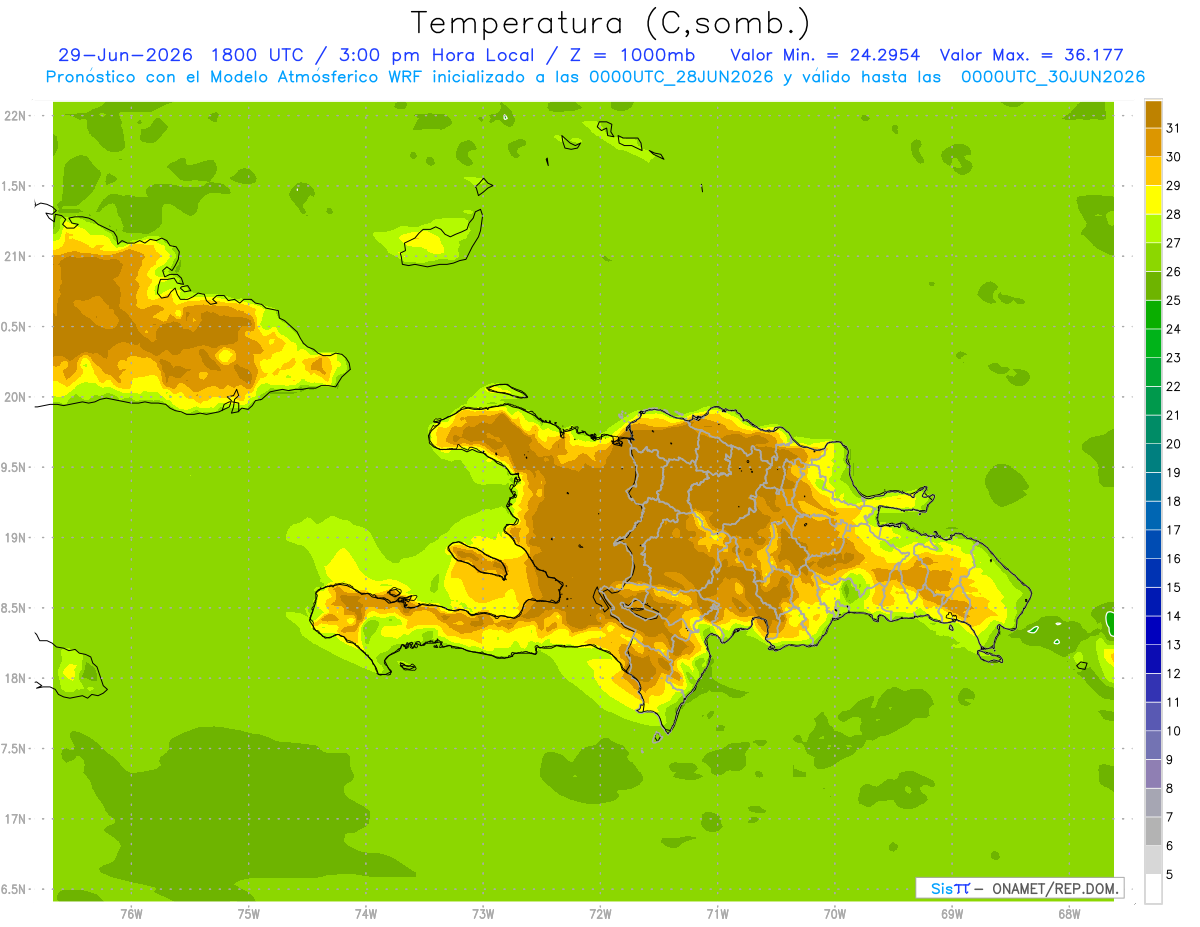Click the '74W' longitude axis label
Viewport: 1200px width, 927px height.
(x=365, y=913)
